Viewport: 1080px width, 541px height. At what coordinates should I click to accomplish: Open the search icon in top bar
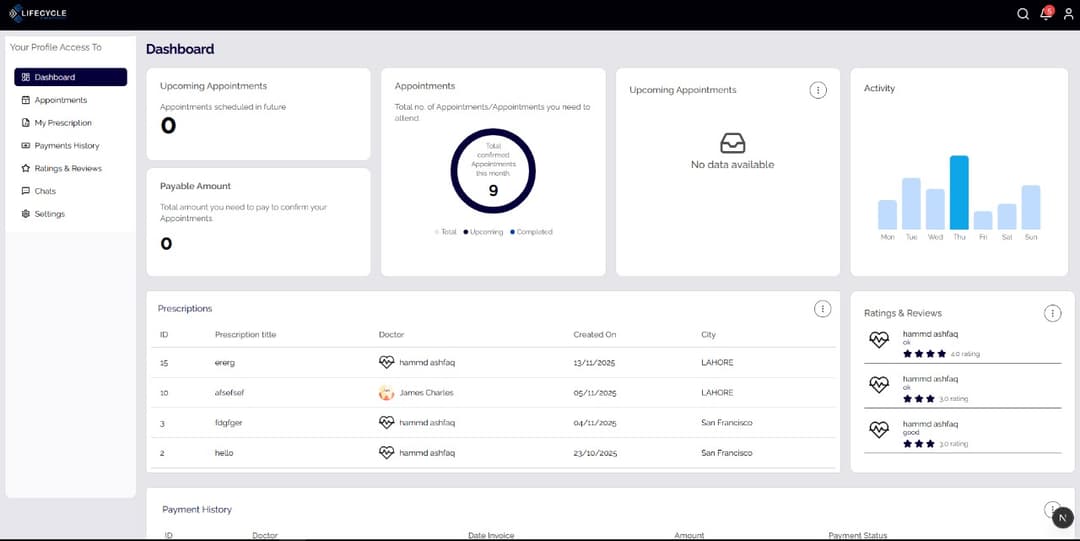tap(1023, 14)
